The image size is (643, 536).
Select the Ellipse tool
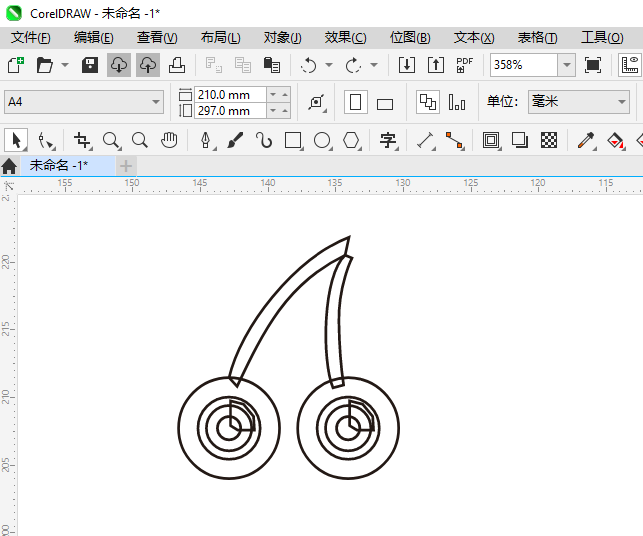(322, 141)
